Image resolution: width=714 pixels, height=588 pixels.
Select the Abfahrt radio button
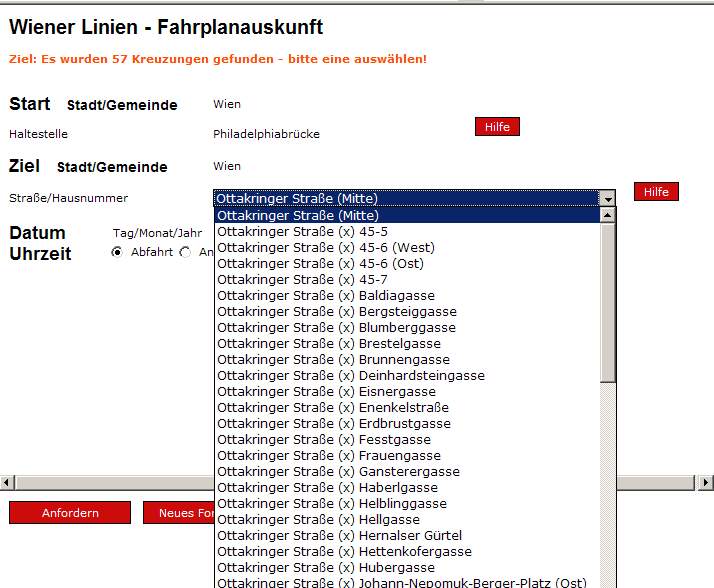[117, 252]
